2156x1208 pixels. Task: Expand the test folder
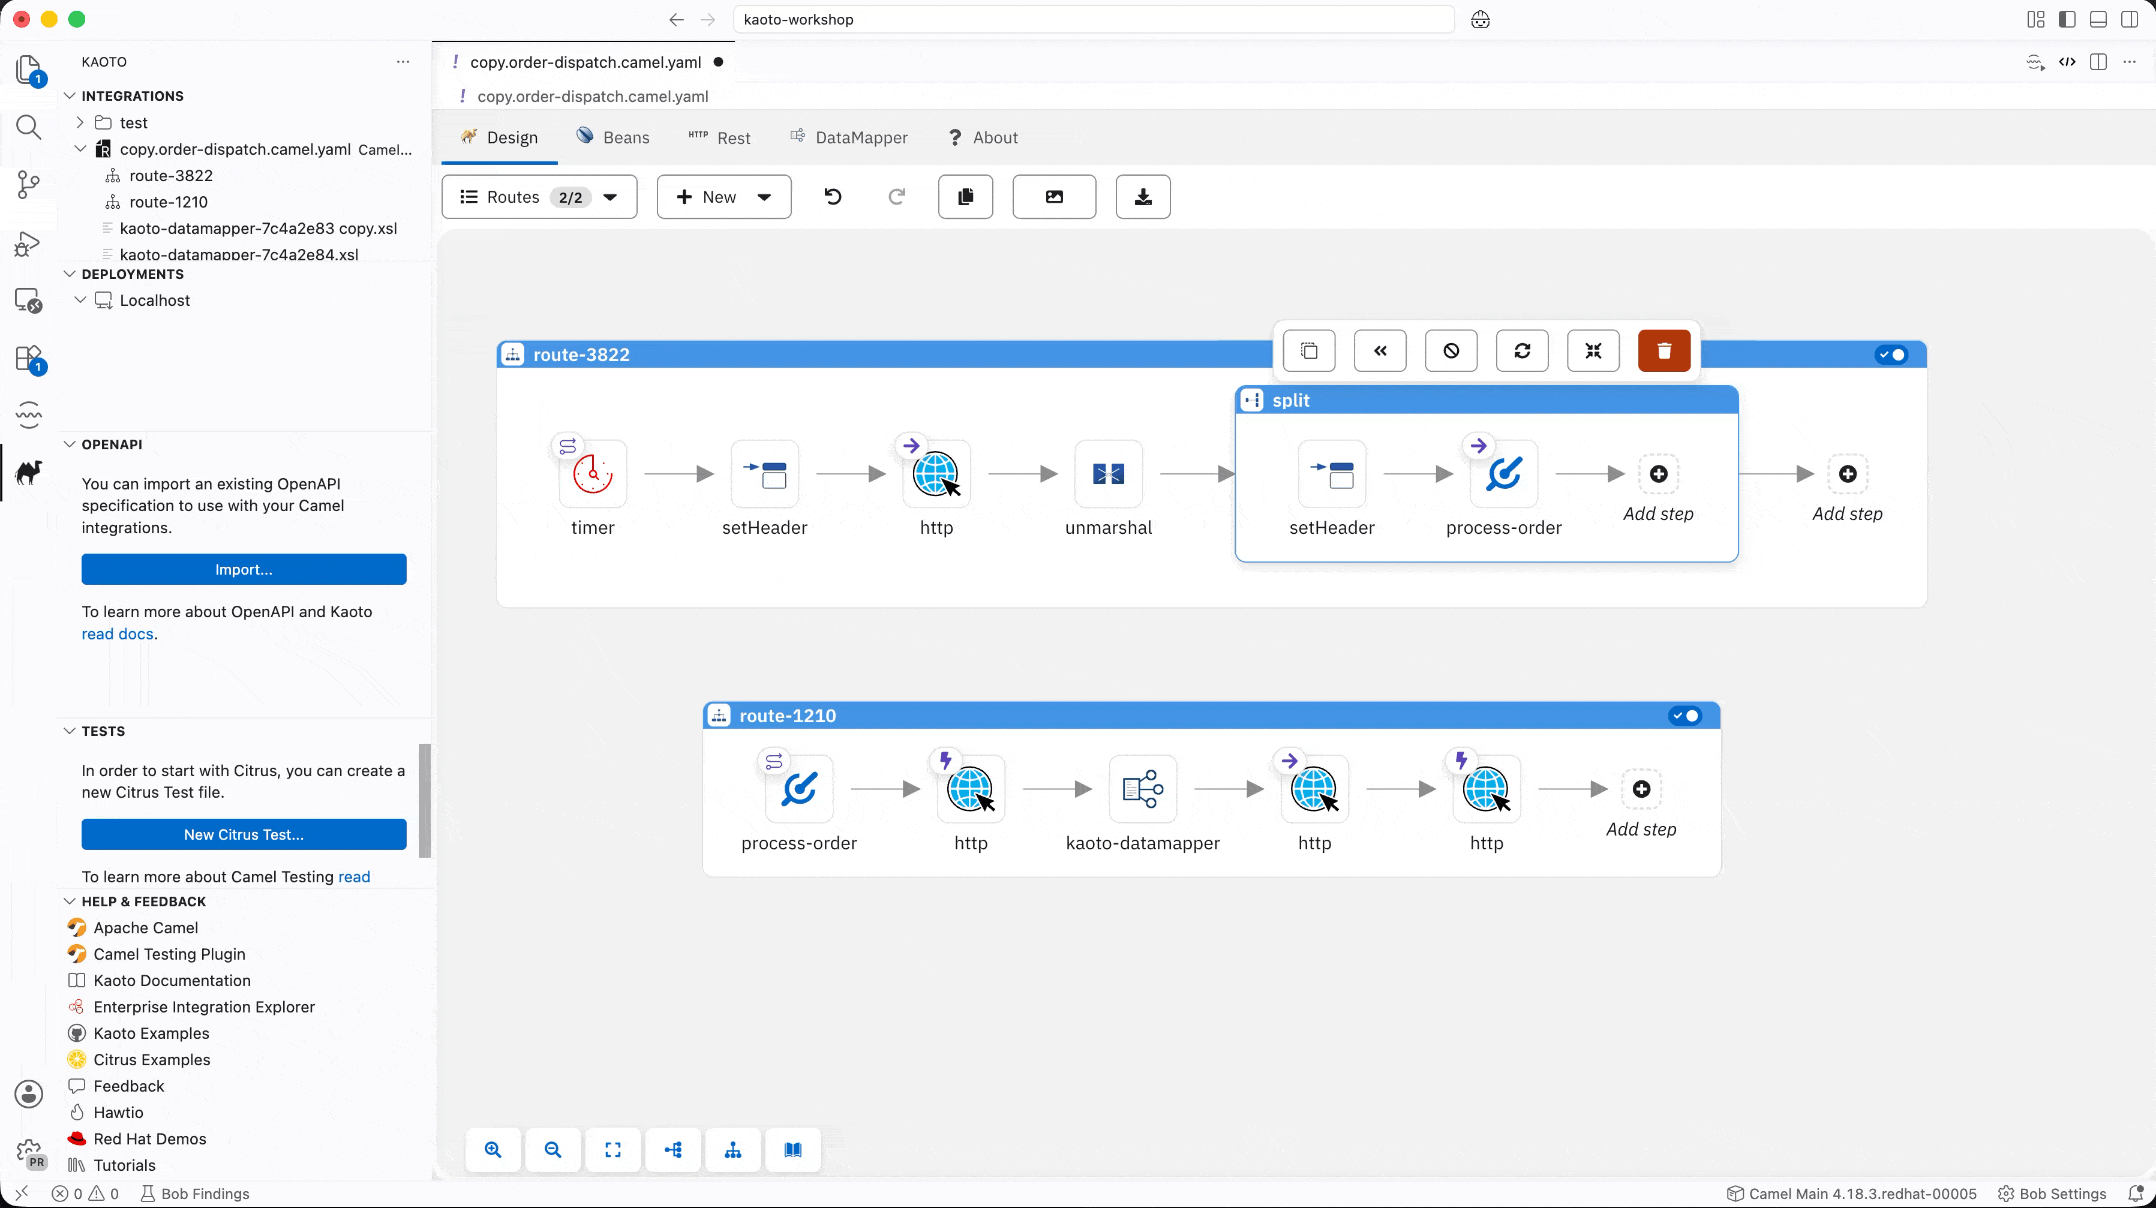point(80,122)
